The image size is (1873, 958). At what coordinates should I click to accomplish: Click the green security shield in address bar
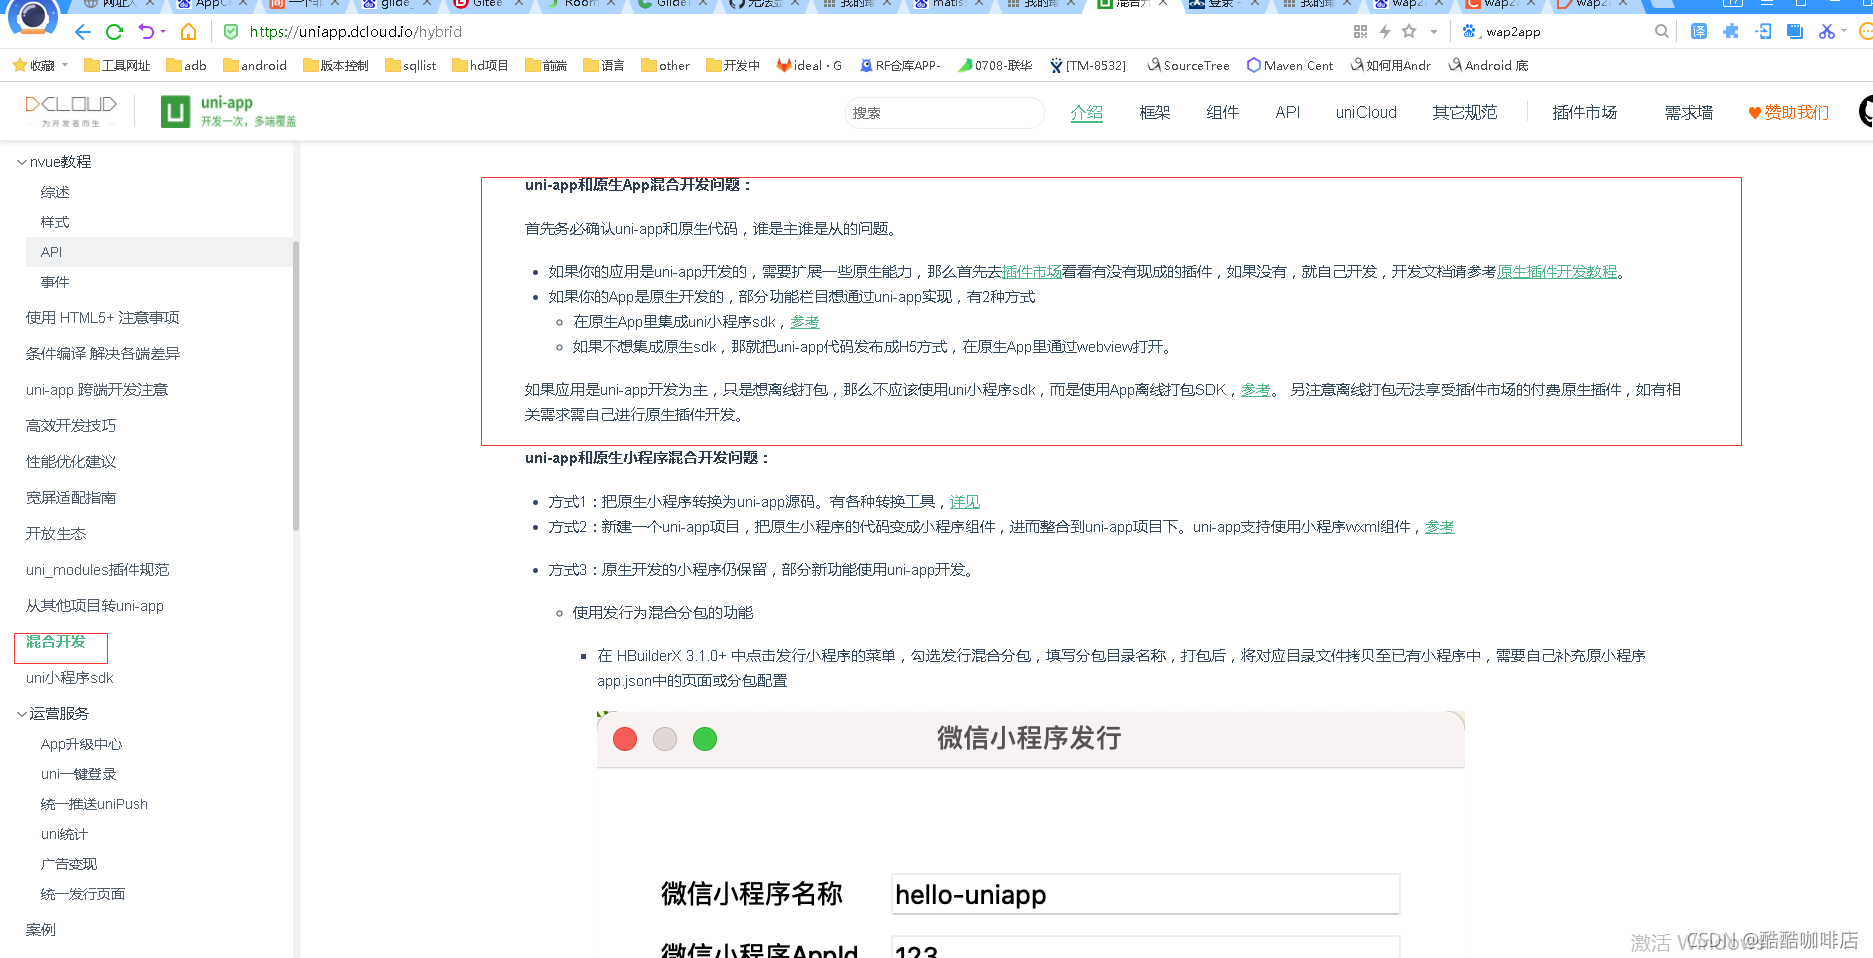[231, 32]
